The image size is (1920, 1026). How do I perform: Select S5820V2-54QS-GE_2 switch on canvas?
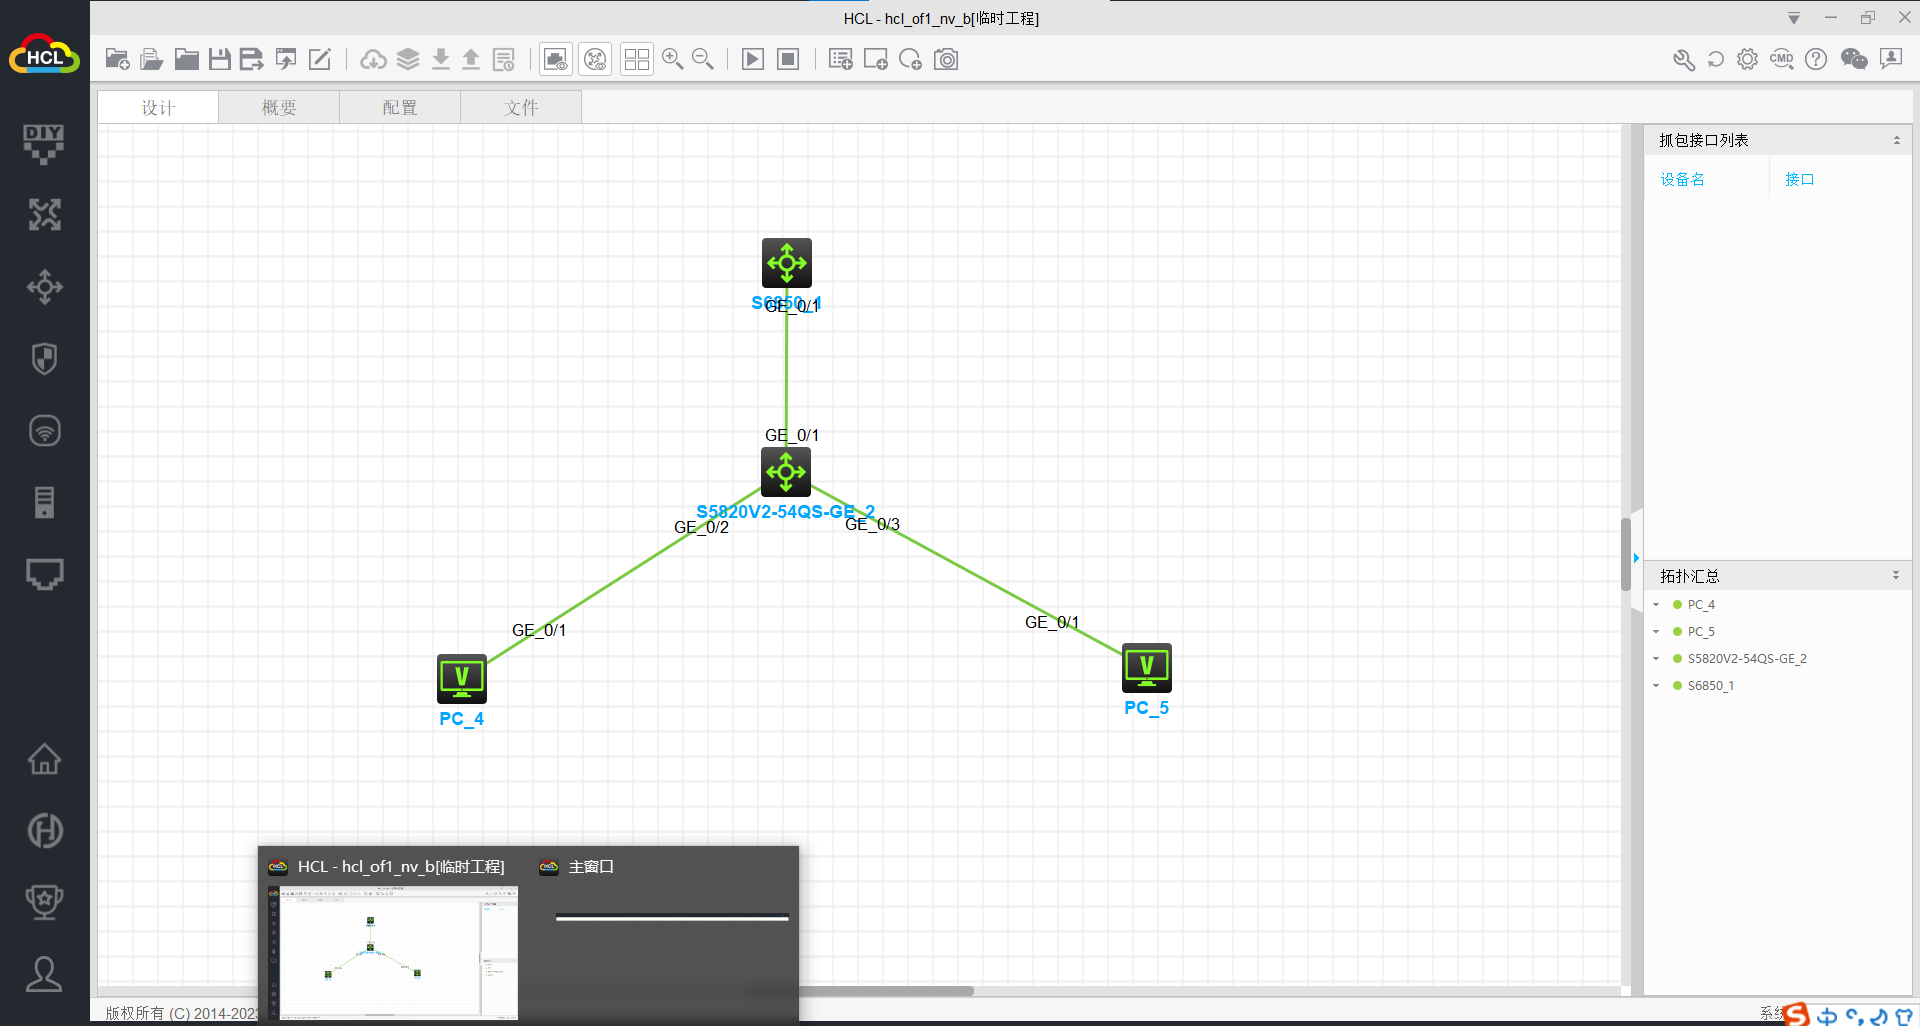click(786, 472)
